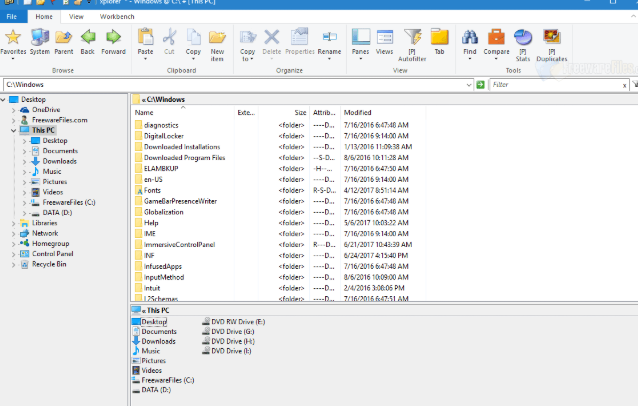This screenshot has width=638, height=406.
Task: Open the Paste dropdown arrow
Action: pos(145,59)
